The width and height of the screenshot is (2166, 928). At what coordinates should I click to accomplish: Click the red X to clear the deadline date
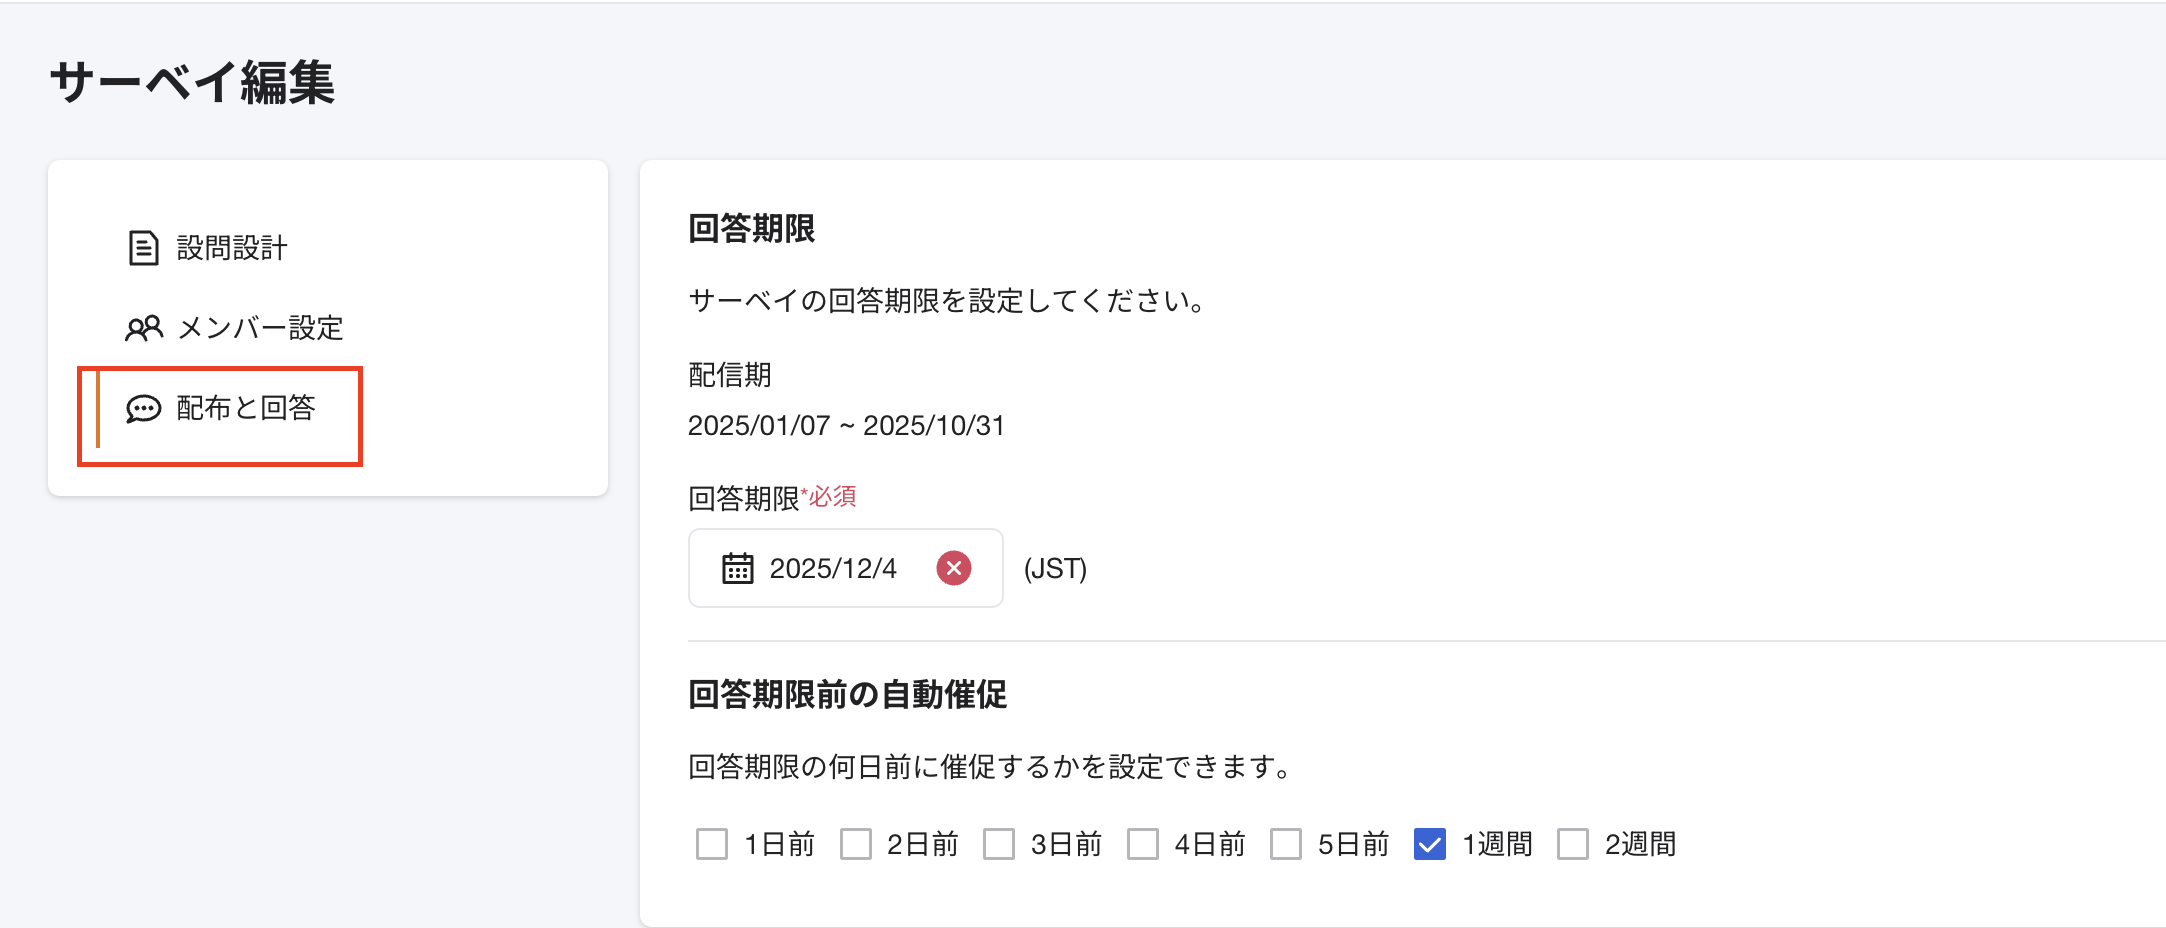pos(954,568)
